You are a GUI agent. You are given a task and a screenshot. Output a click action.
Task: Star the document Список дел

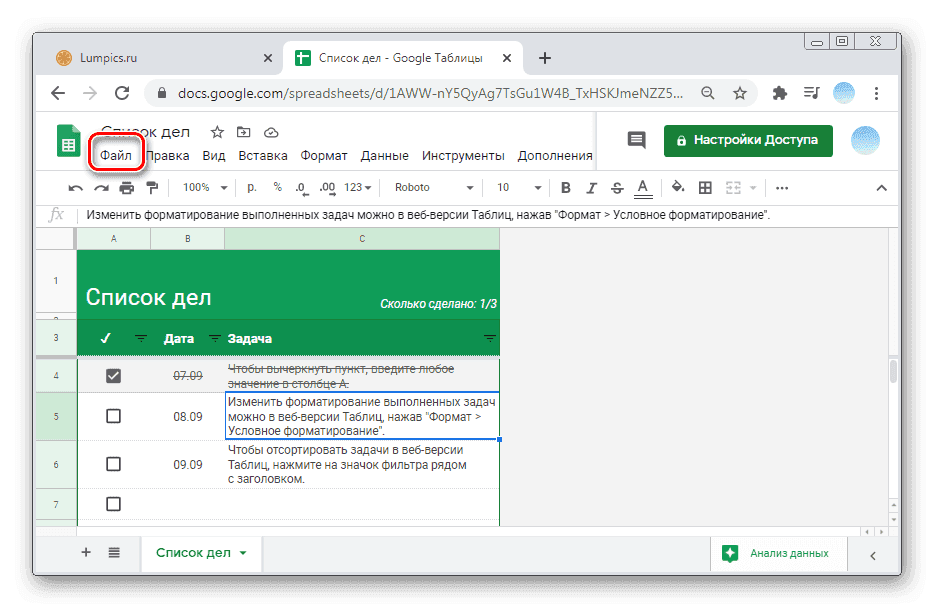214,133
